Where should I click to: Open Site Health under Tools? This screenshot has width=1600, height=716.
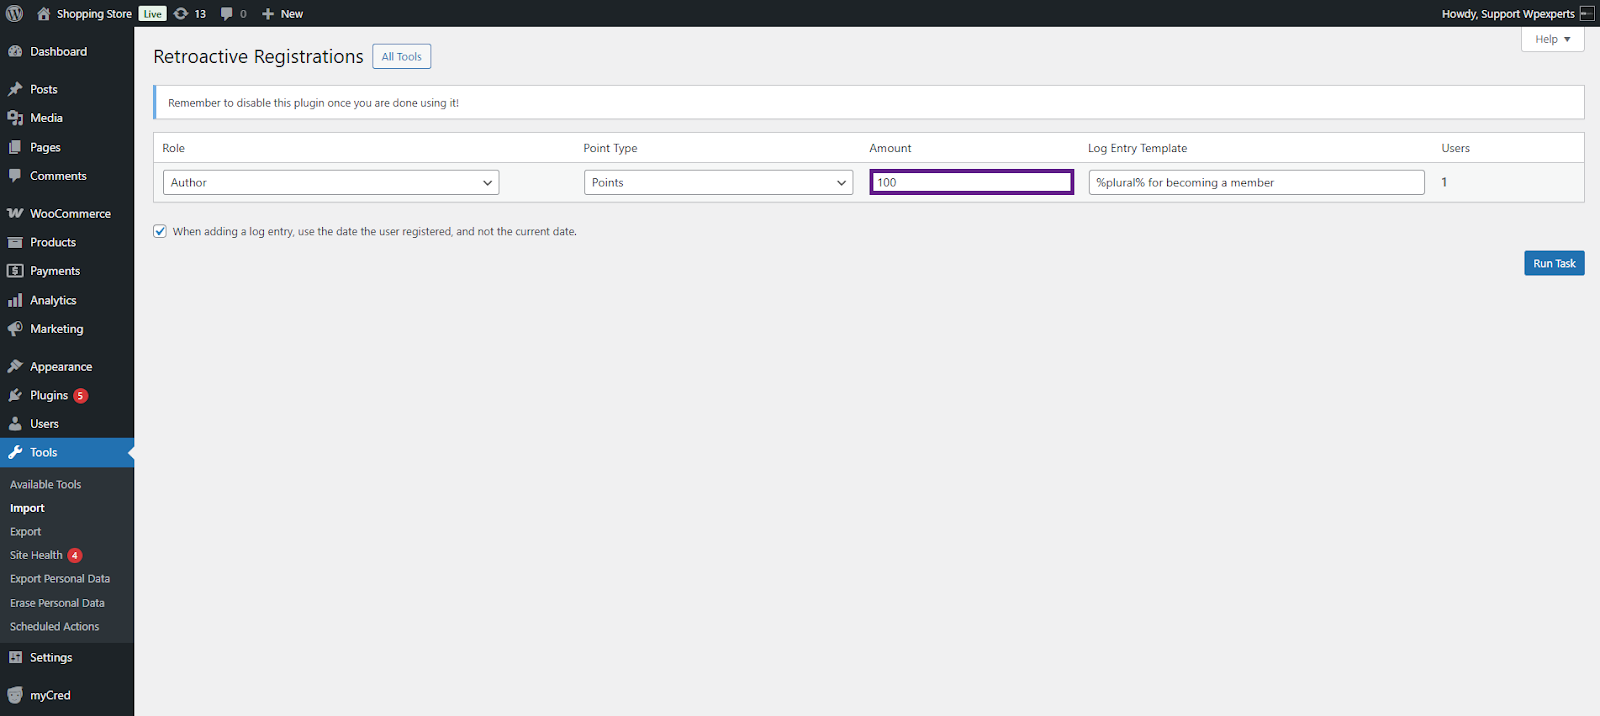coord(36,556)
